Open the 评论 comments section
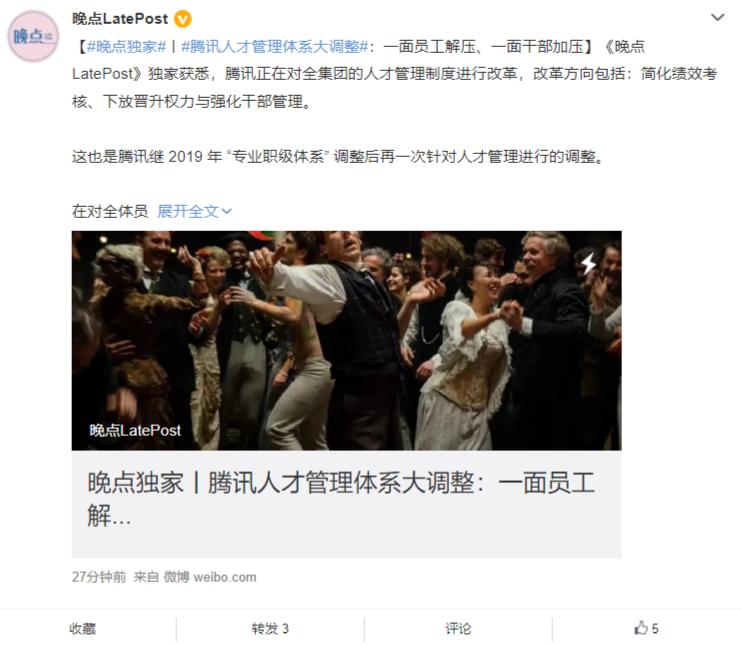 458,628
